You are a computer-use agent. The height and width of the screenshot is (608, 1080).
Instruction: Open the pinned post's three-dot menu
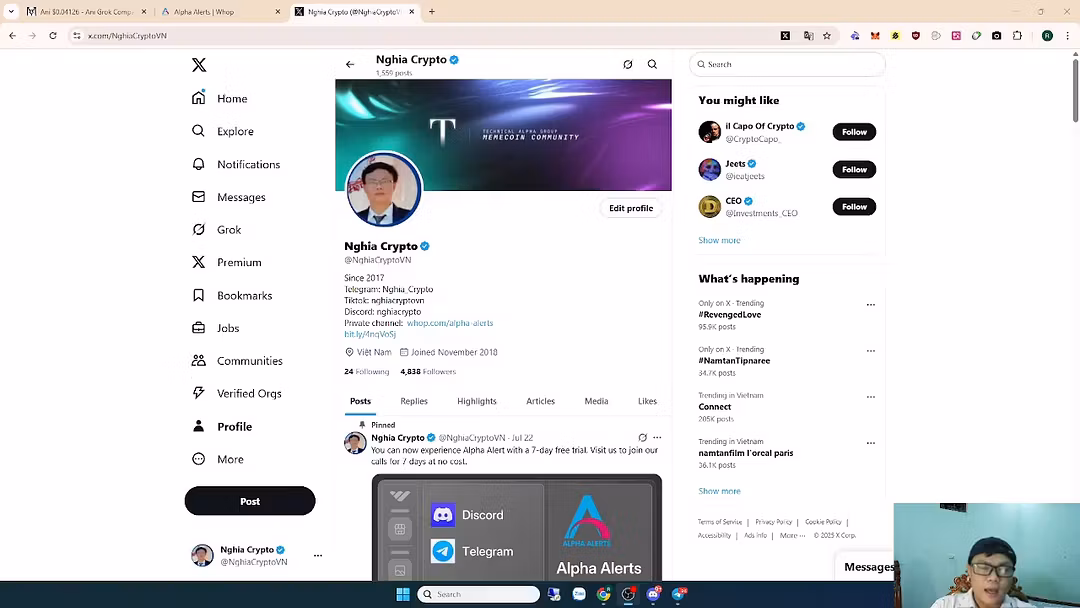pyautogui.click(x=657, y=437)
